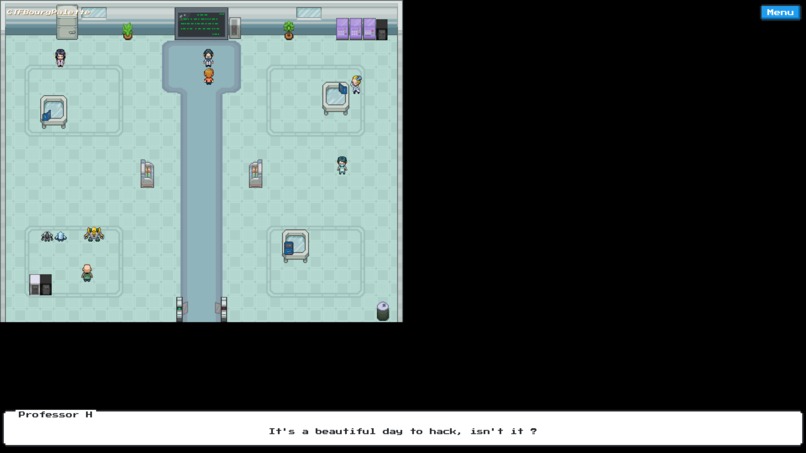
Task: Click the right entrance gate post
Action: pyautogui.click(x=224, y=309)
